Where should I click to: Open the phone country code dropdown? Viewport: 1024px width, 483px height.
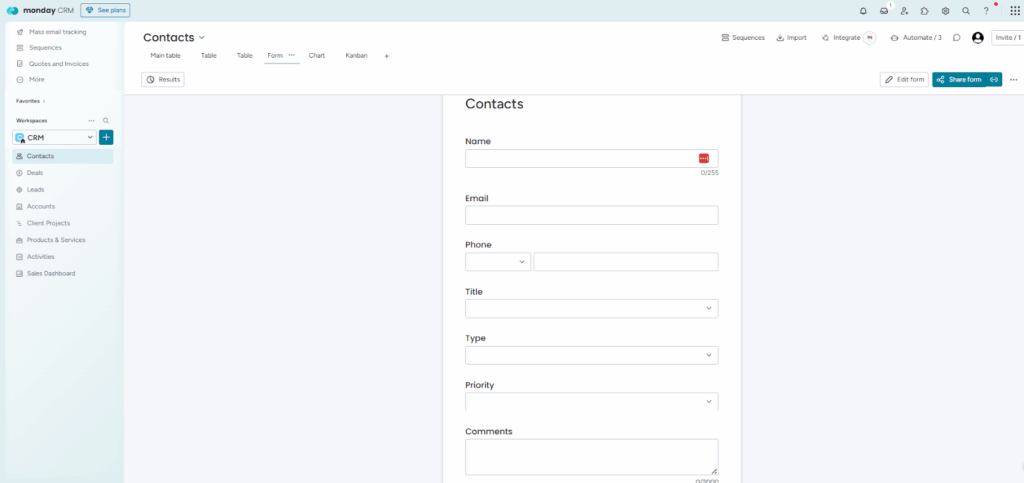pyautogui.click(x=497, y=262)
